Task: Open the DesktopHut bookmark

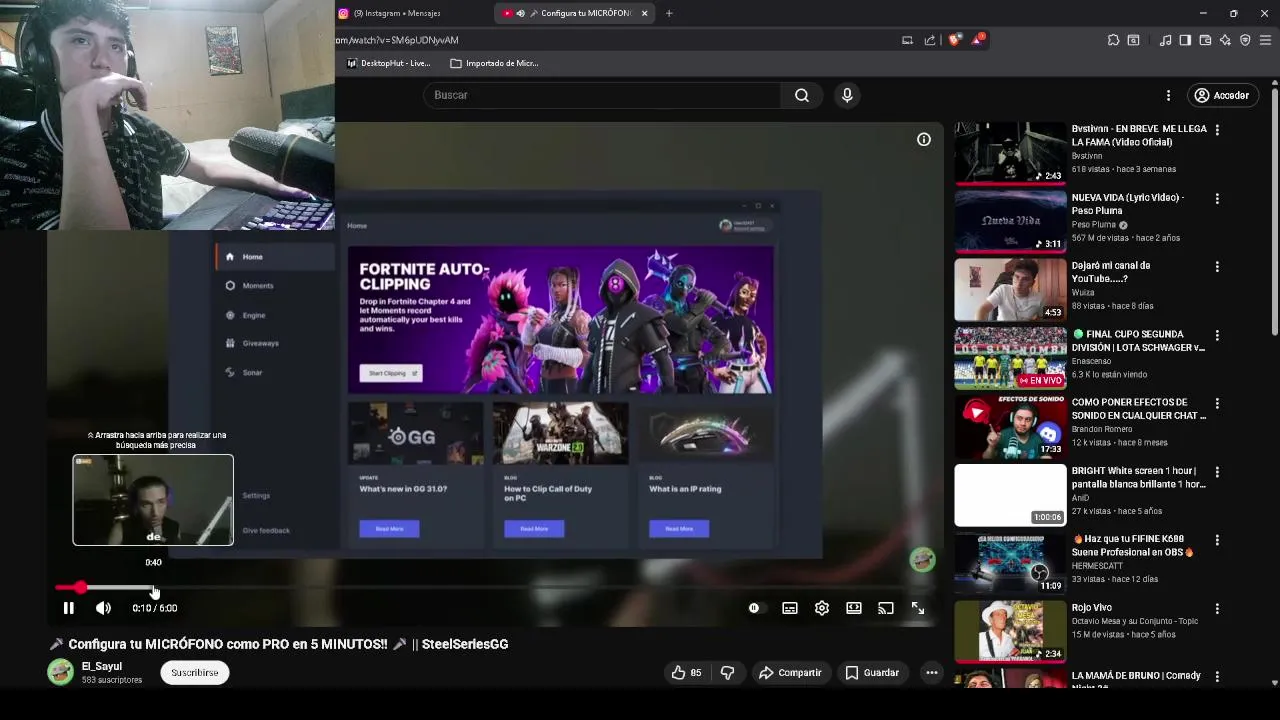Action: click(388, 63)
